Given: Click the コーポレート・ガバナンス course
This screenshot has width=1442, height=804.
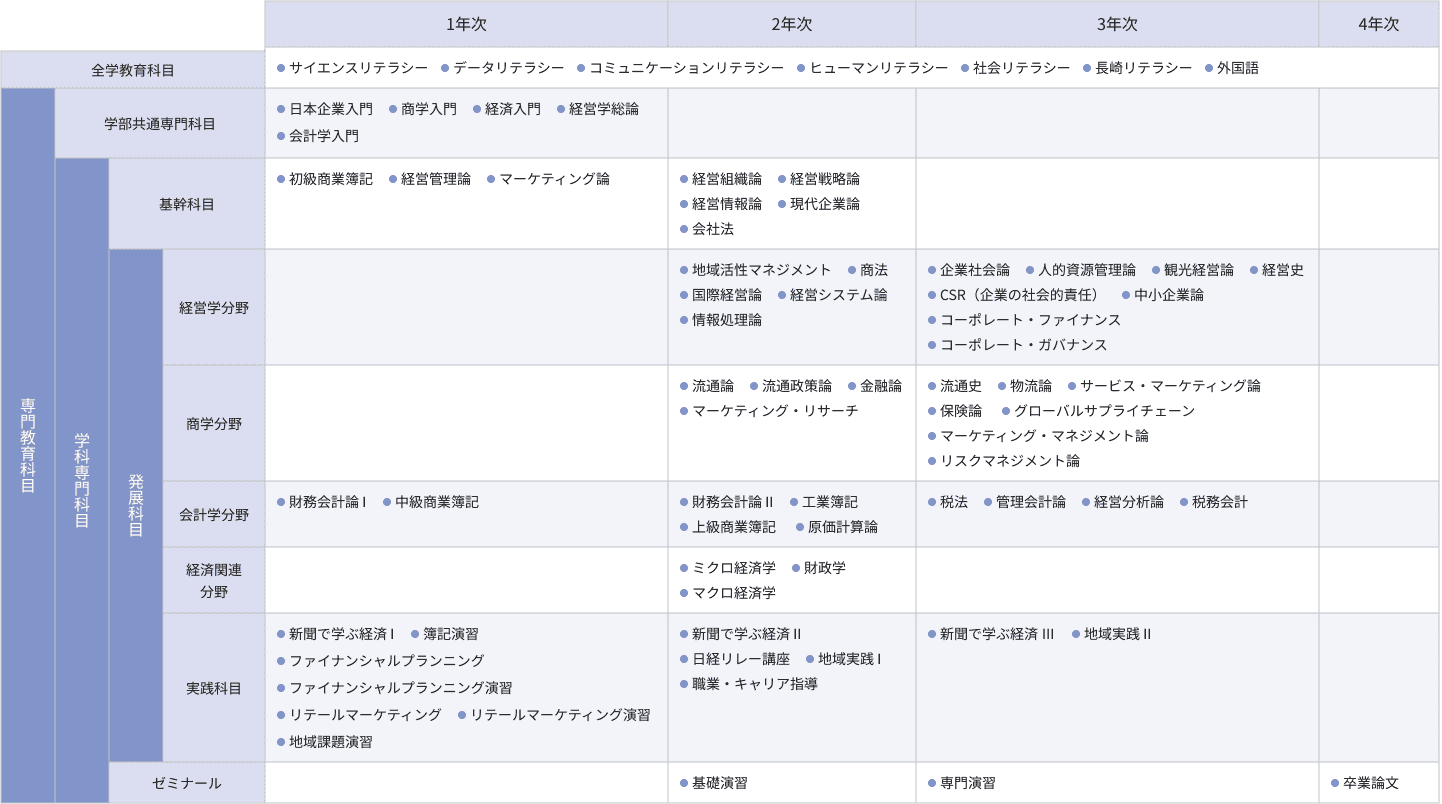Looking at the screenshot, I should (x=1017, y=345).
